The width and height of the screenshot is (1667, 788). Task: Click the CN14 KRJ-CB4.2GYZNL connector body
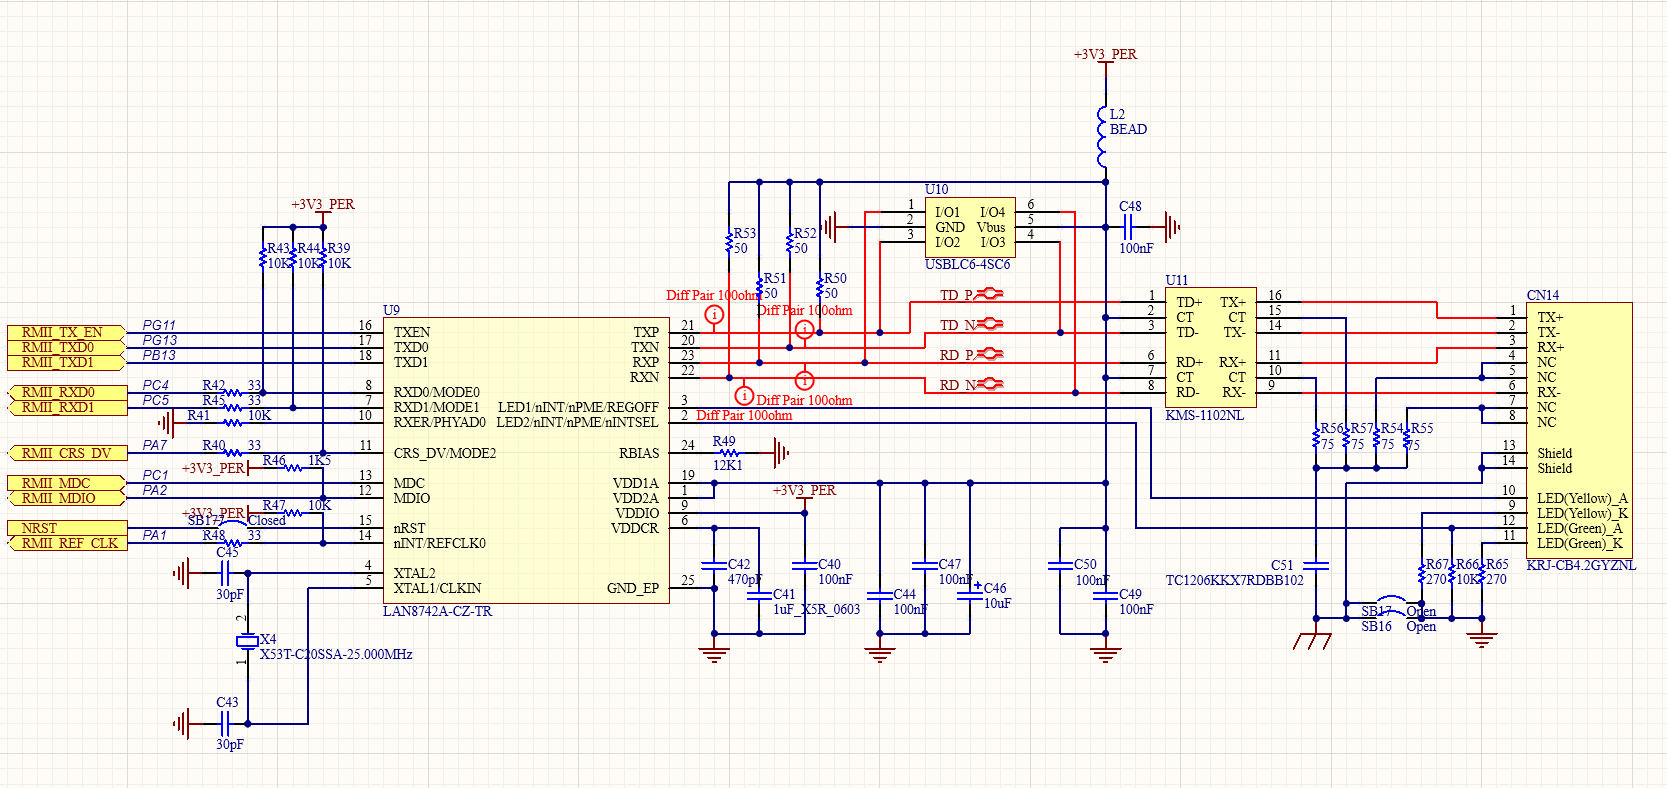tap(1579, 430)
